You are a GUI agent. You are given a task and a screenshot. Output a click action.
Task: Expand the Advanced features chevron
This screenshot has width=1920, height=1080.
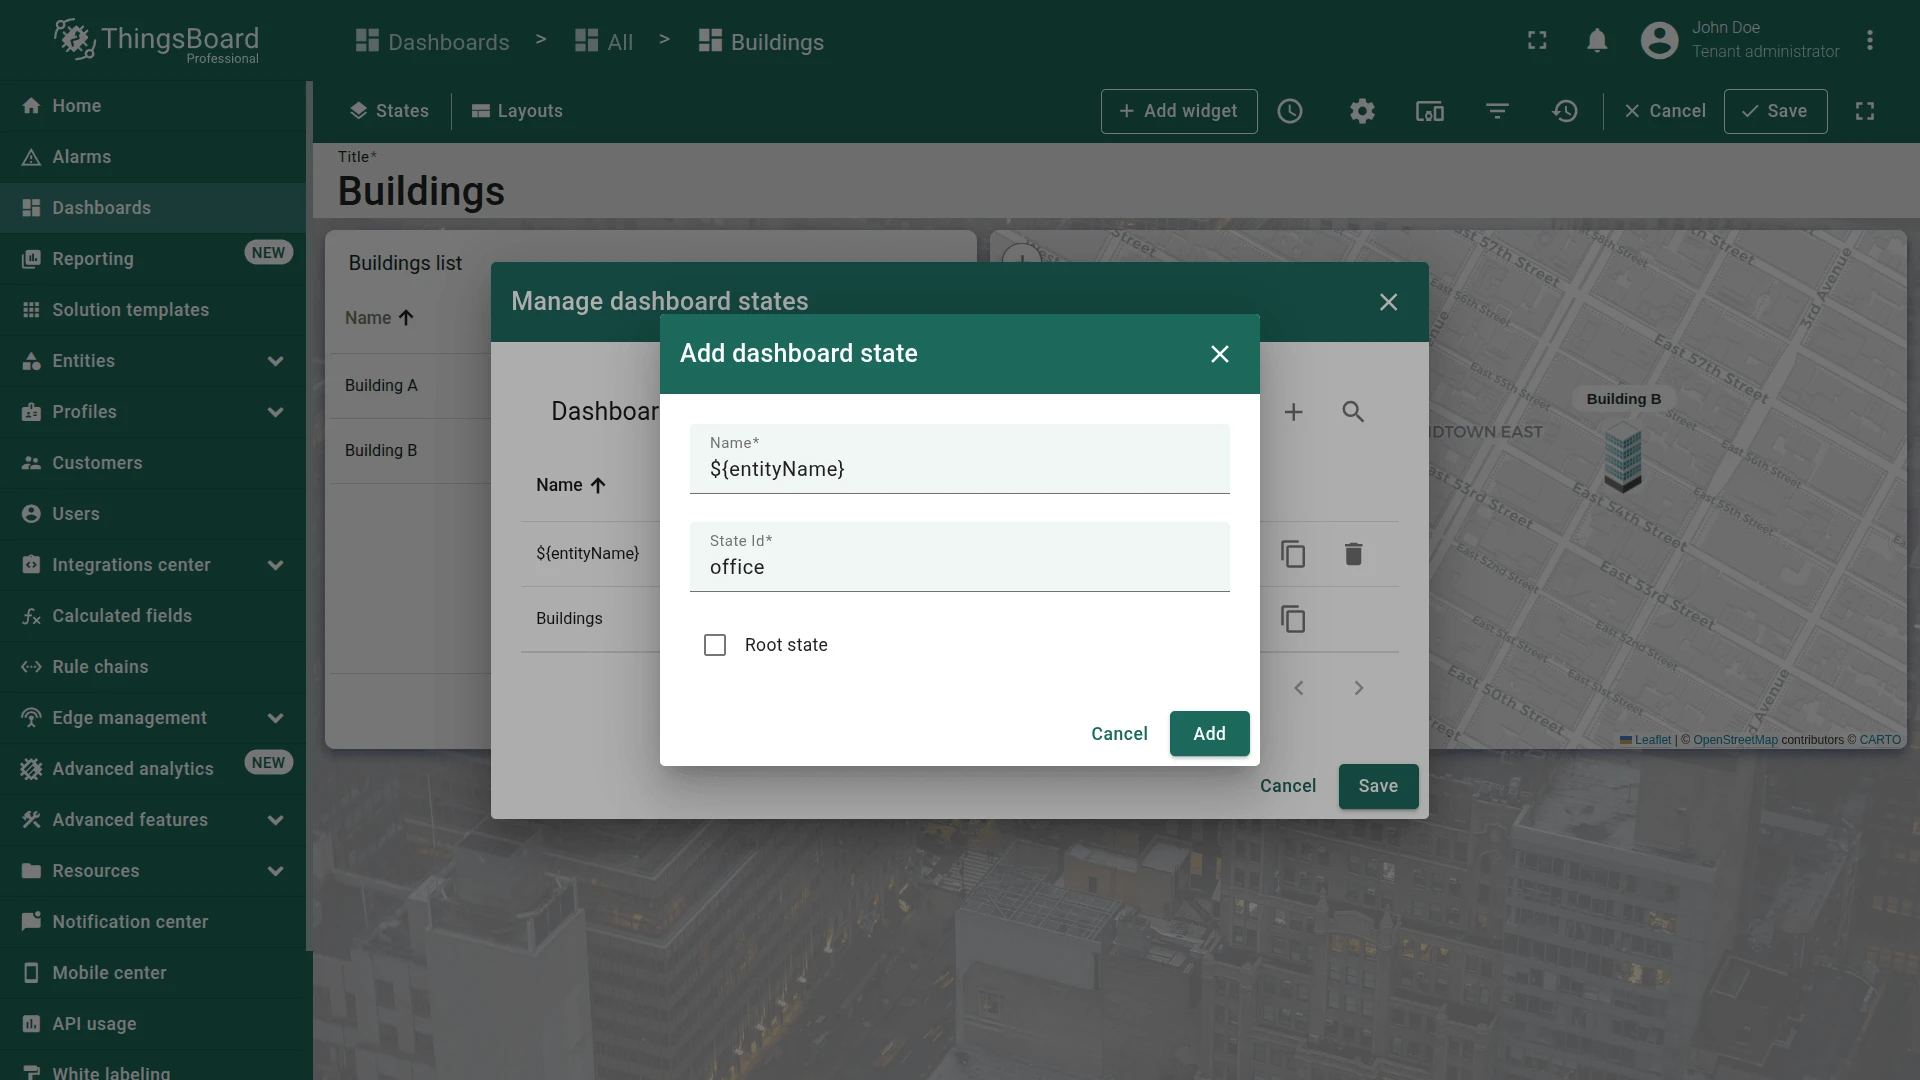tap(276, 820)
